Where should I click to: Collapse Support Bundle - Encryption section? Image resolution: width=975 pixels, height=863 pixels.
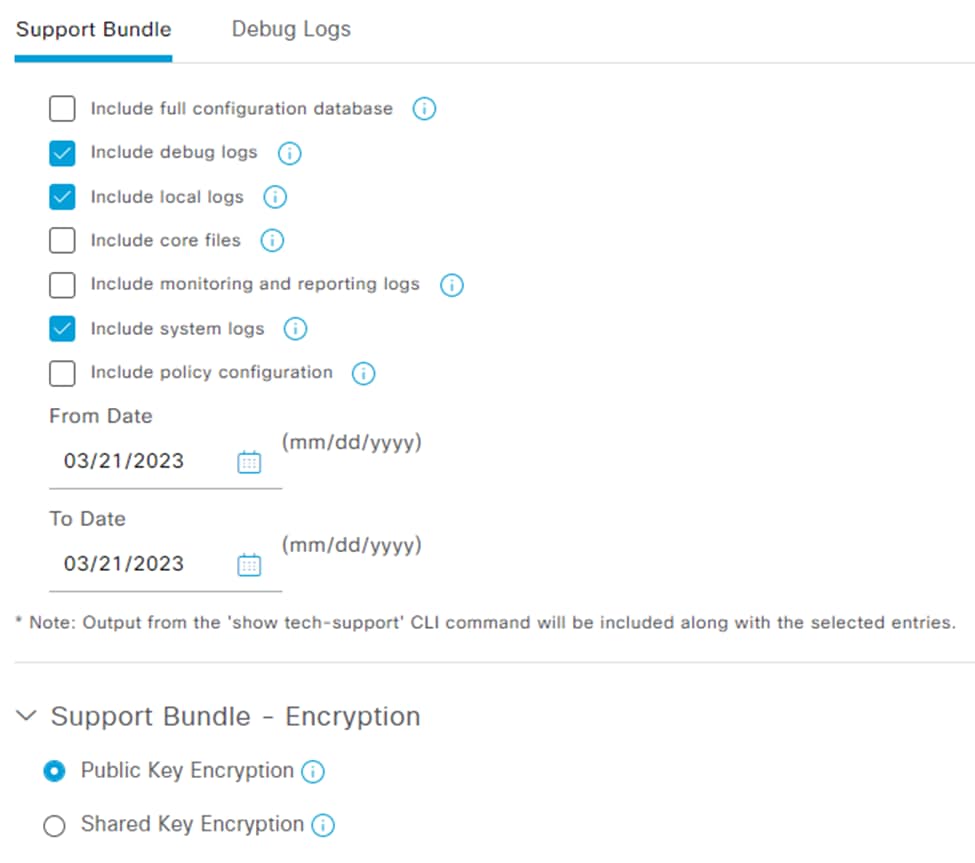tap(26, 716)
